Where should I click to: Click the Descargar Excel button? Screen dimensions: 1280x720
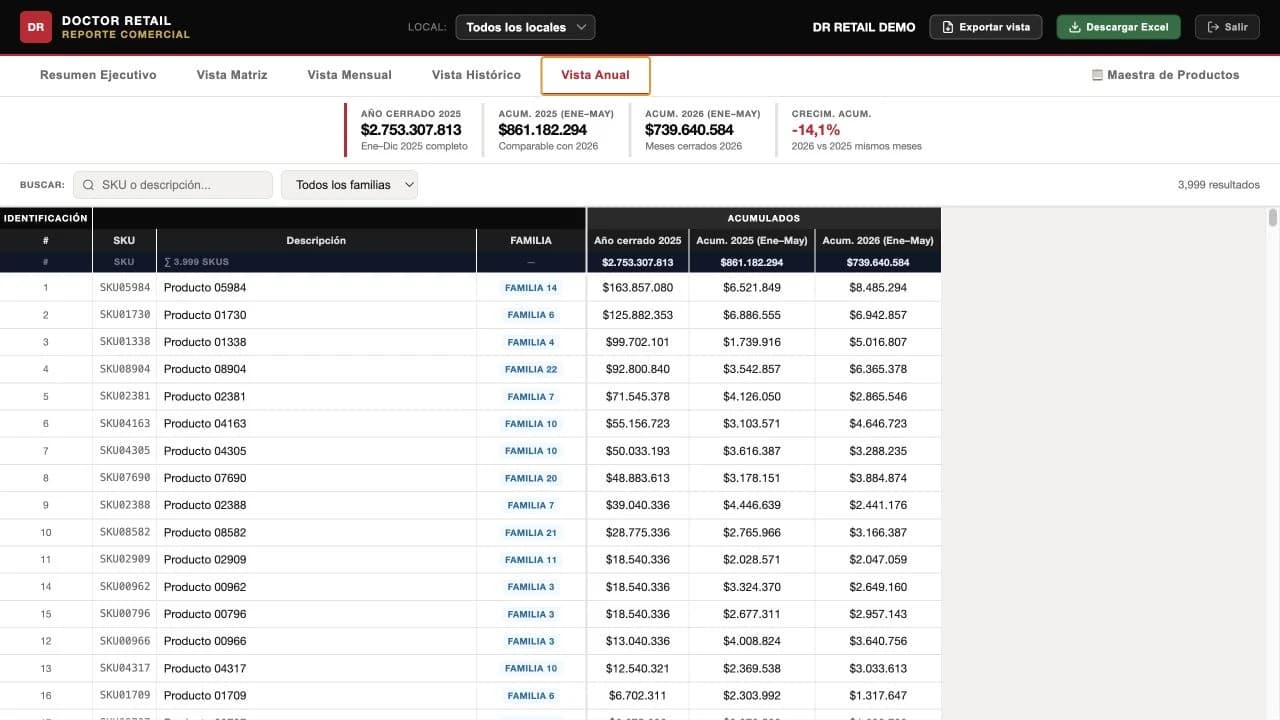1118,27
